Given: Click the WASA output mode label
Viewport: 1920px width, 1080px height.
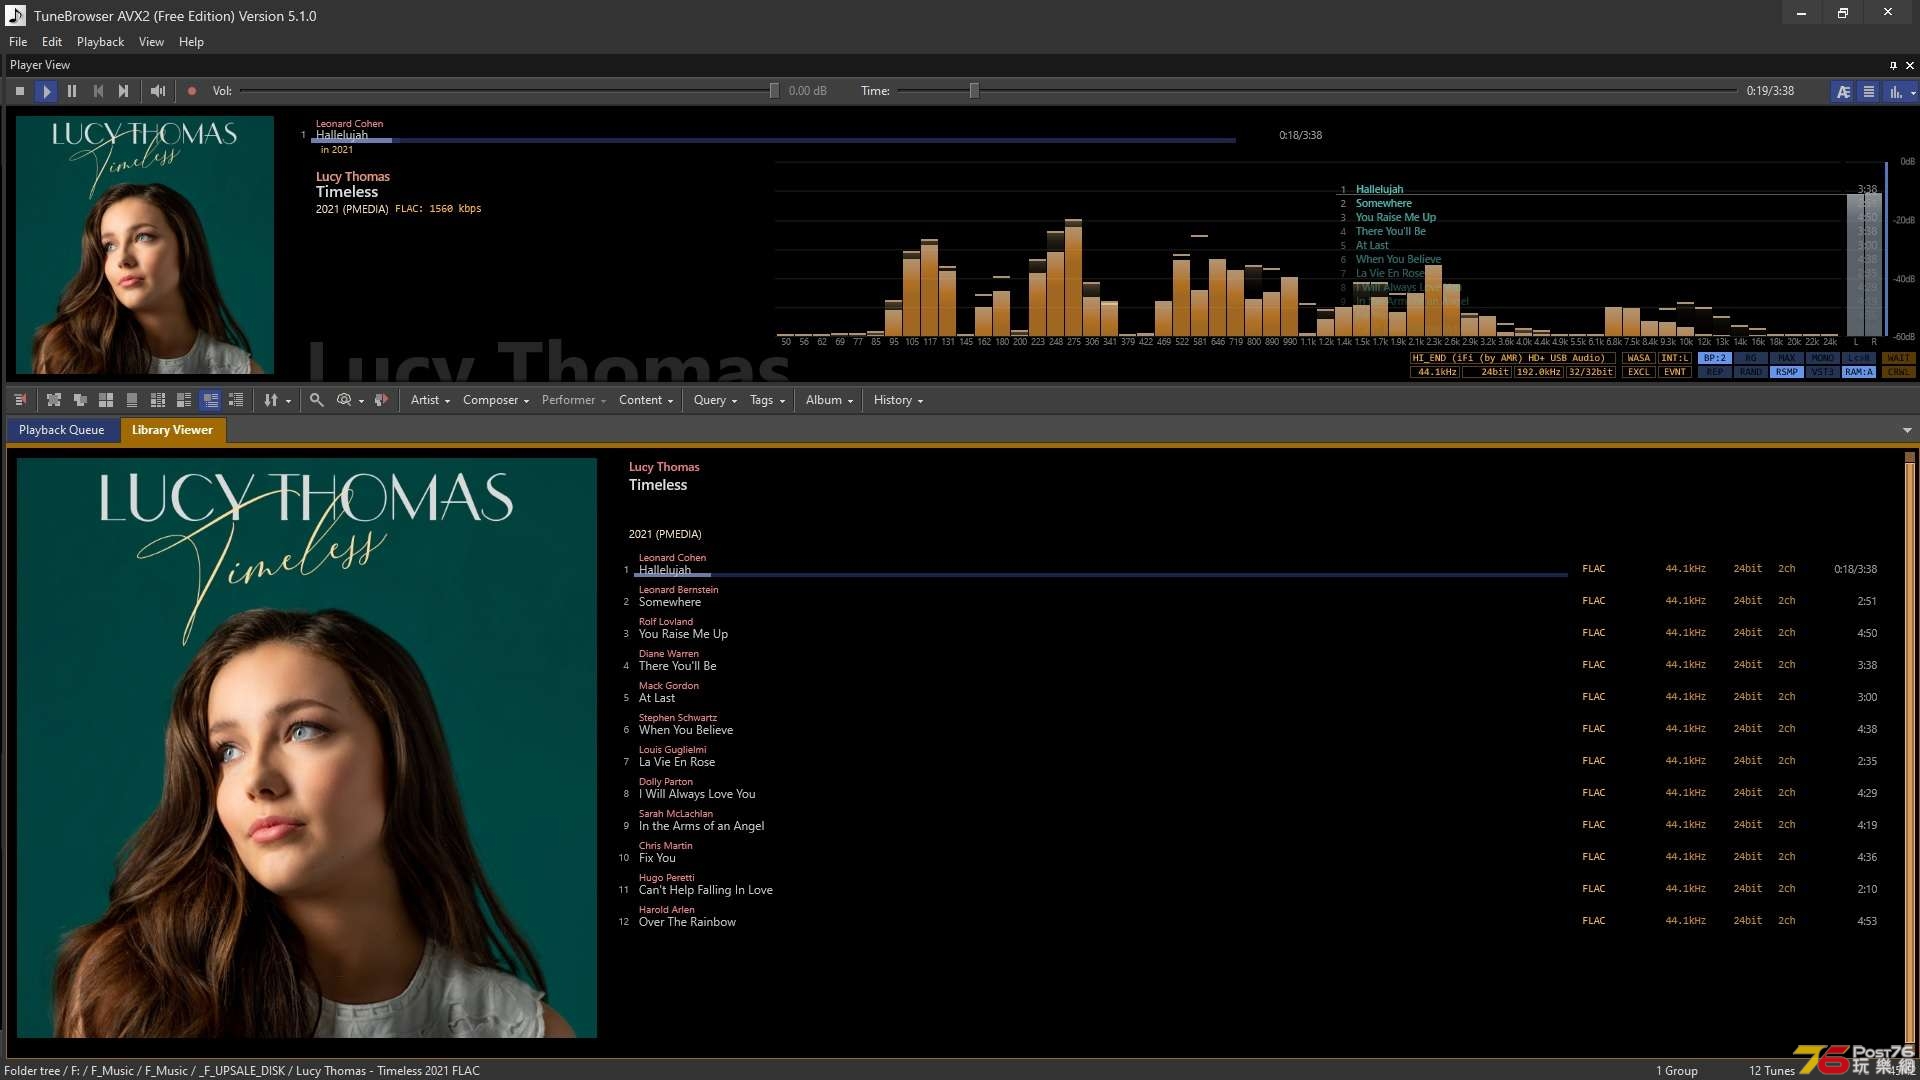Looking at the screenshot, I should click(1639, 358).
